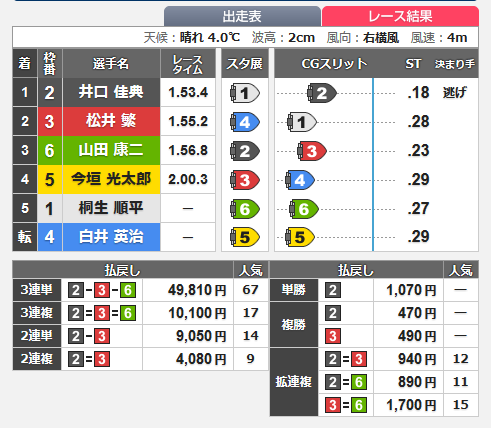Click the 3連単 row label

coord(37,290)
